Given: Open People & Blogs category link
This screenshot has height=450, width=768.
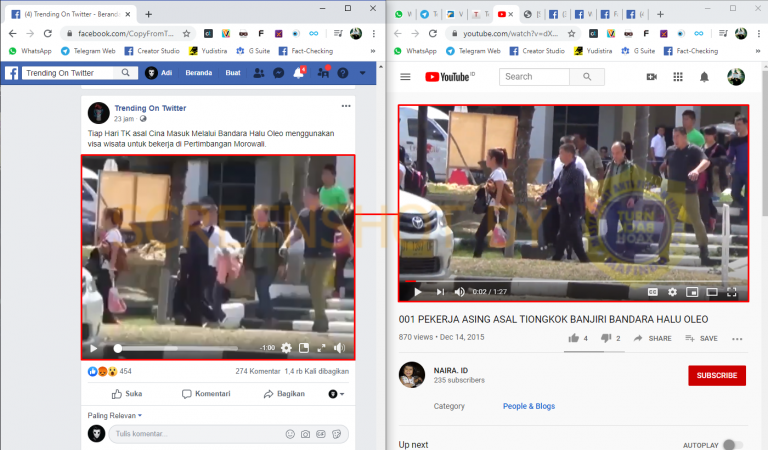Looking at the screenshot, I should (528, 406).
